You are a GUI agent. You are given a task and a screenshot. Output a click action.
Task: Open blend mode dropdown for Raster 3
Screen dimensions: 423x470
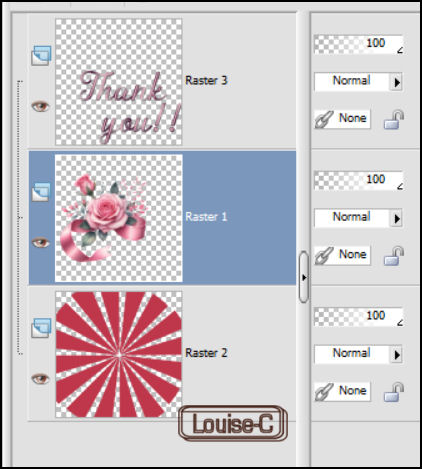tap(396, 82)
